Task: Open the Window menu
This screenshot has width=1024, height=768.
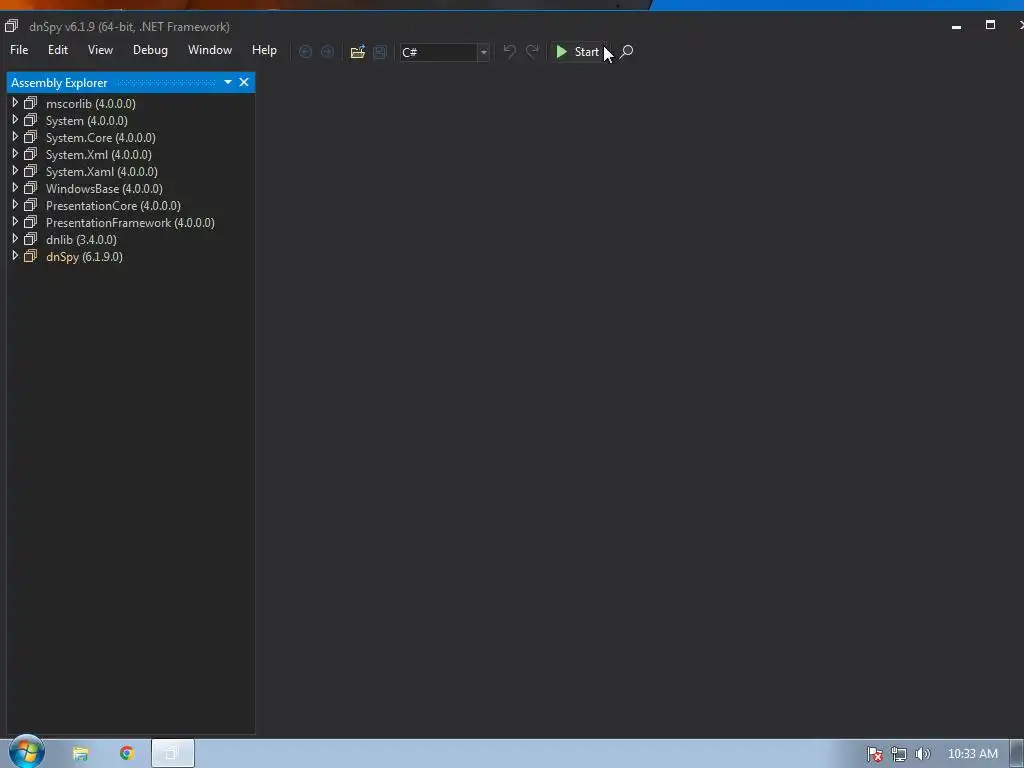Action: pos(210,50)
